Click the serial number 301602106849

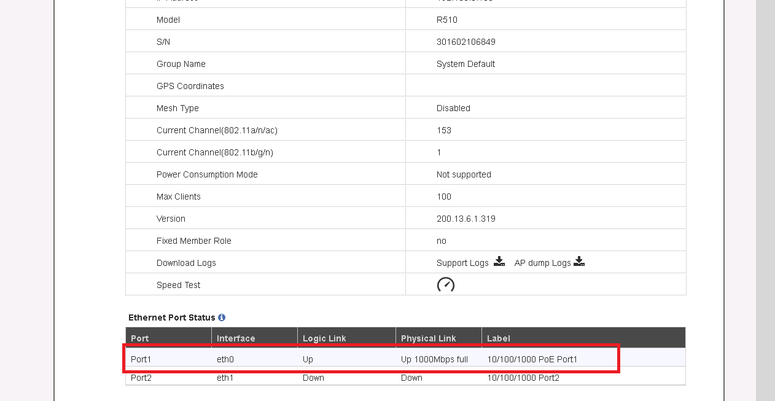coord(465,42)
